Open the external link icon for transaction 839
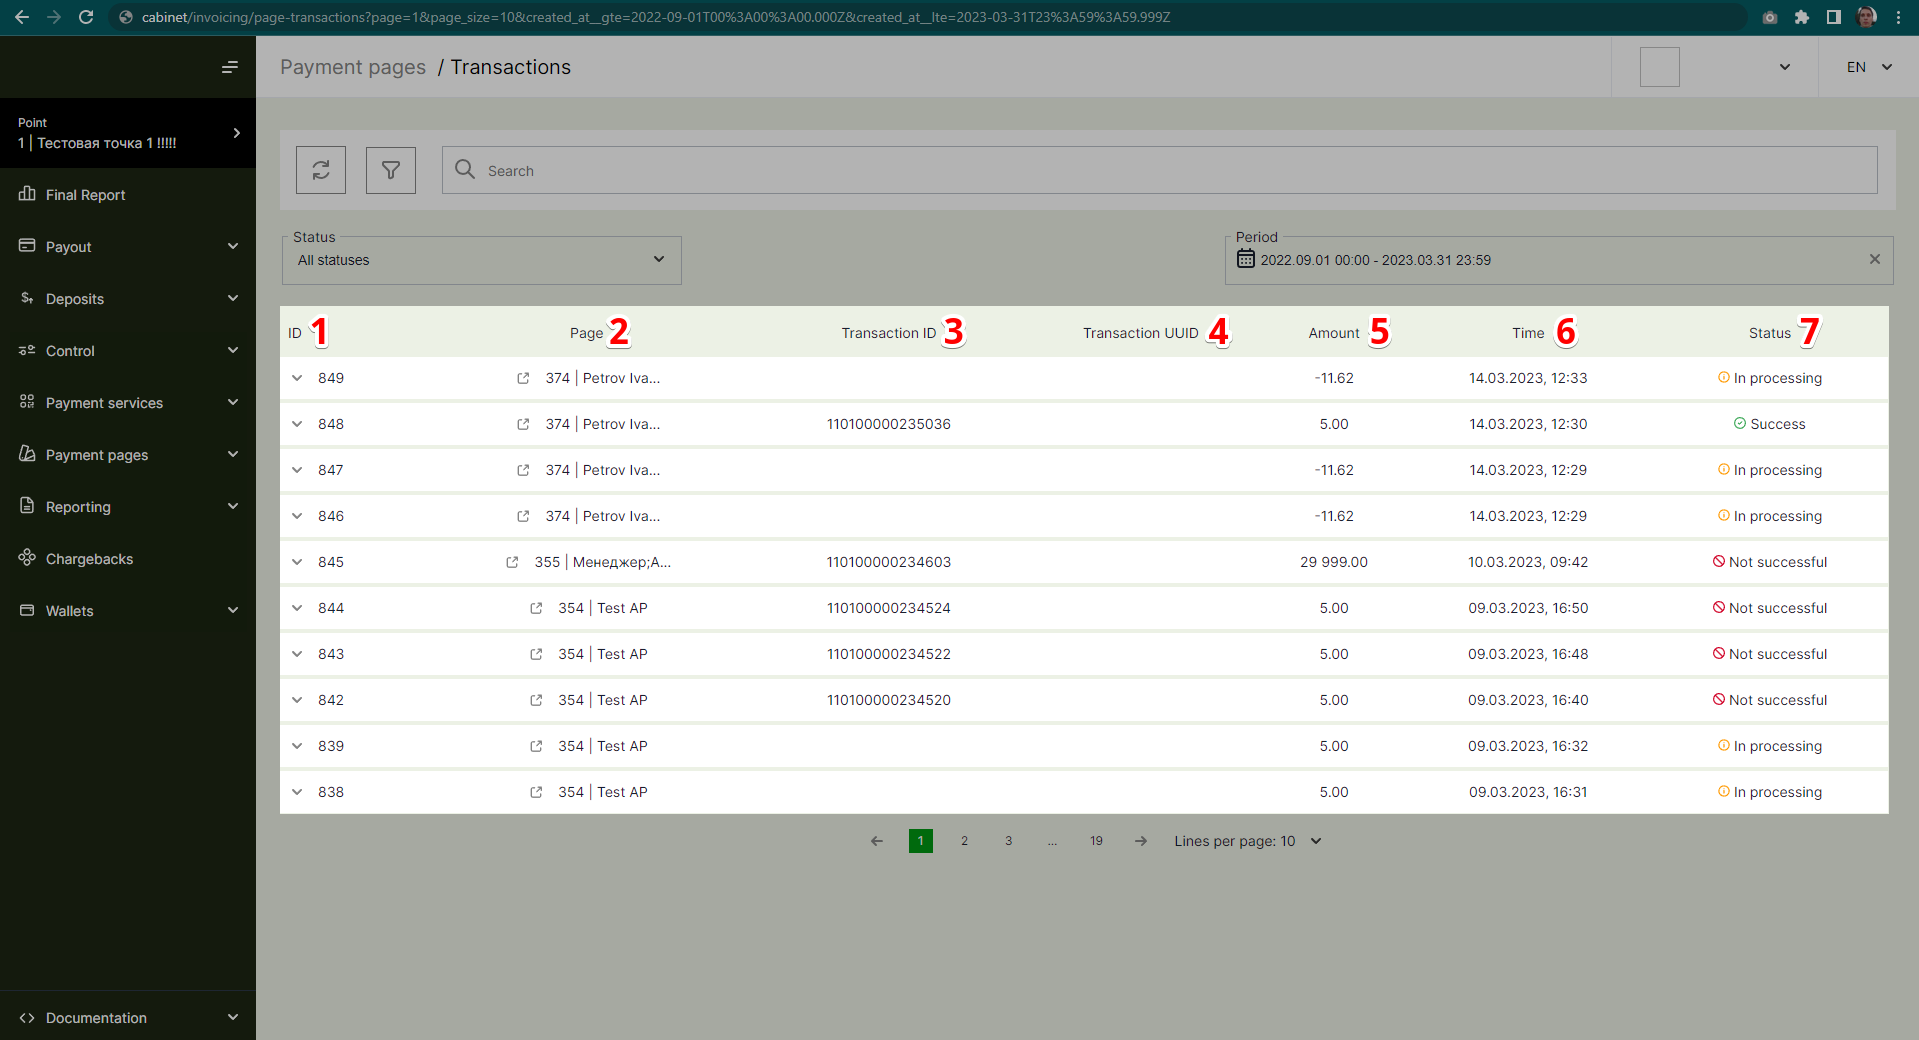Image resolution: width=1919 pixels, height=1040 pixels. [536, 746]
